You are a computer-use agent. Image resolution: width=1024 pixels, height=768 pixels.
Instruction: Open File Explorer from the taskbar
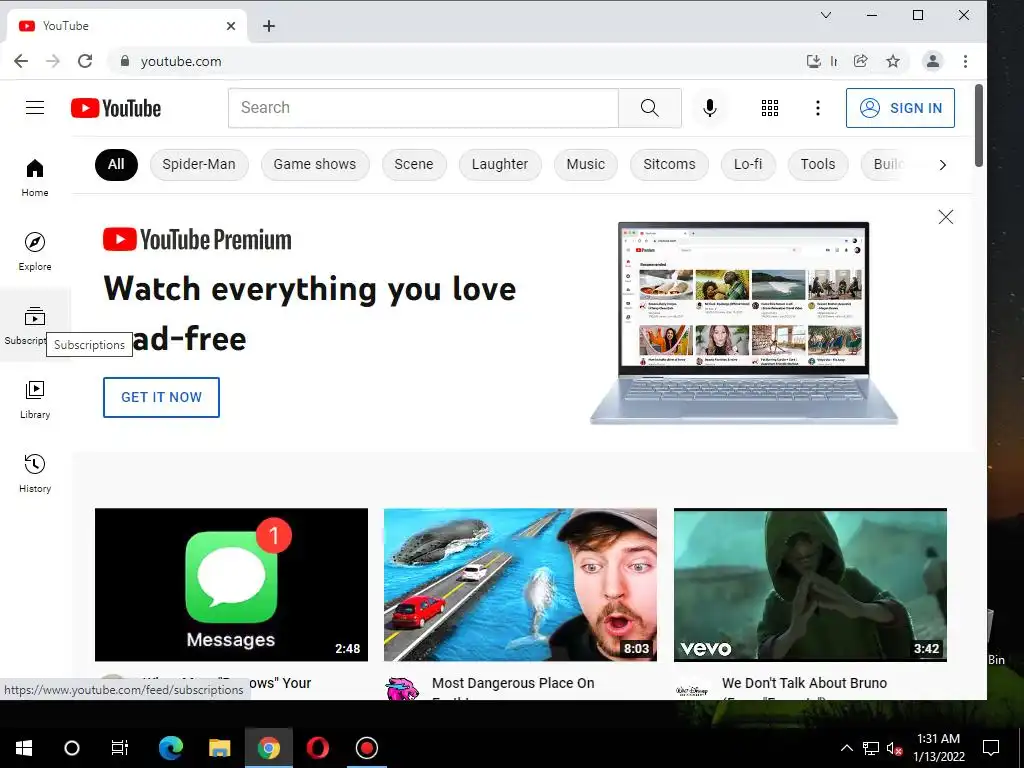[x=219, y=748]
